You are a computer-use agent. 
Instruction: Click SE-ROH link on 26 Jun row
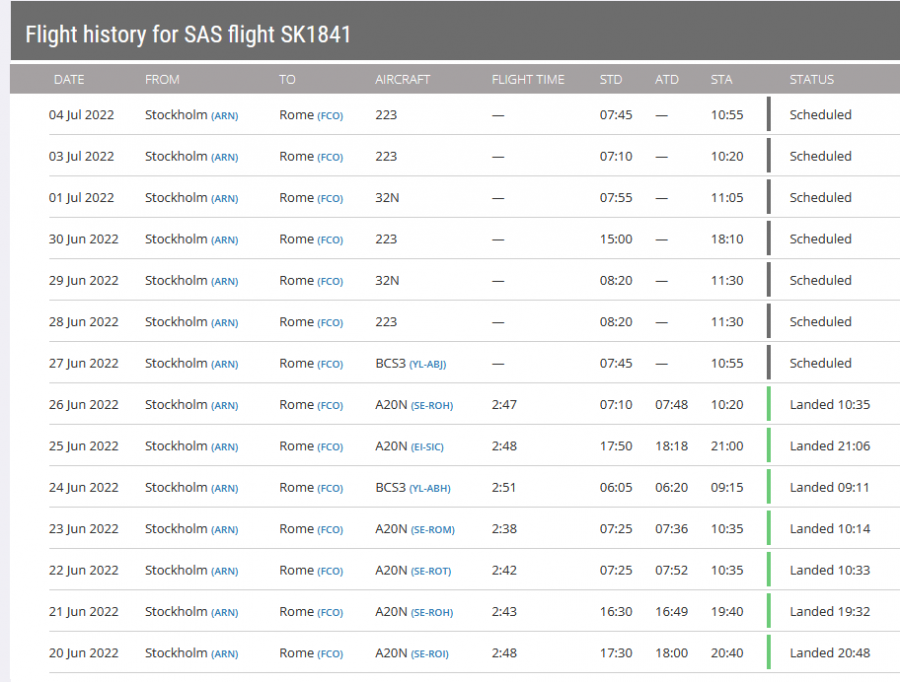point(431,406)
